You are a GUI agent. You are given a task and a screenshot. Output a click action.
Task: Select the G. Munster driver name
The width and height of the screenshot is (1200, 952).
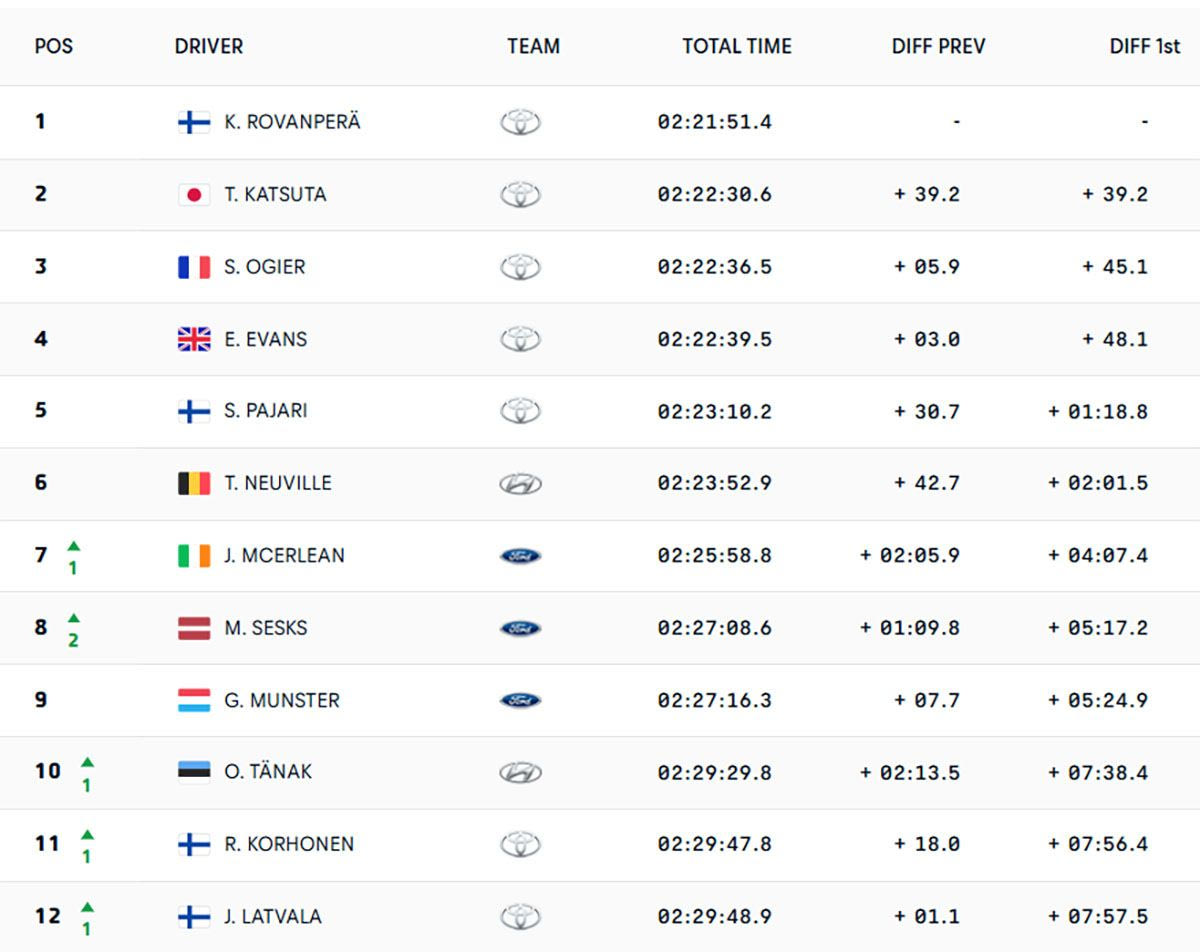point(282,700)
